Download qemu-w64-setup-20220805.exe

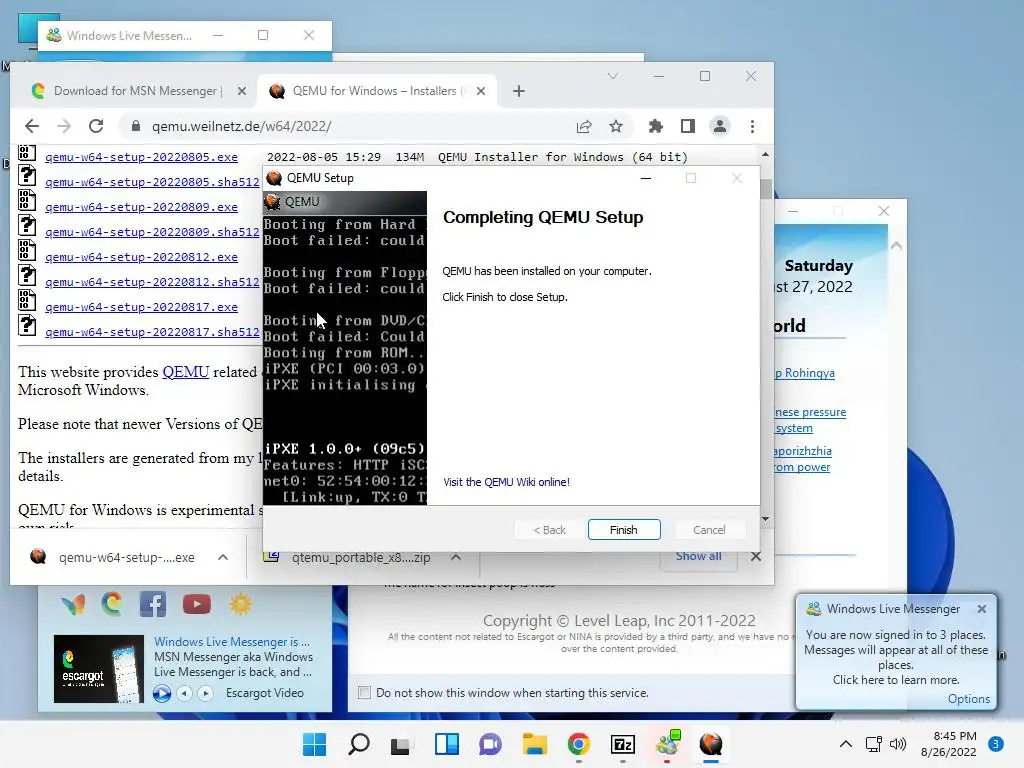(141, 157)
